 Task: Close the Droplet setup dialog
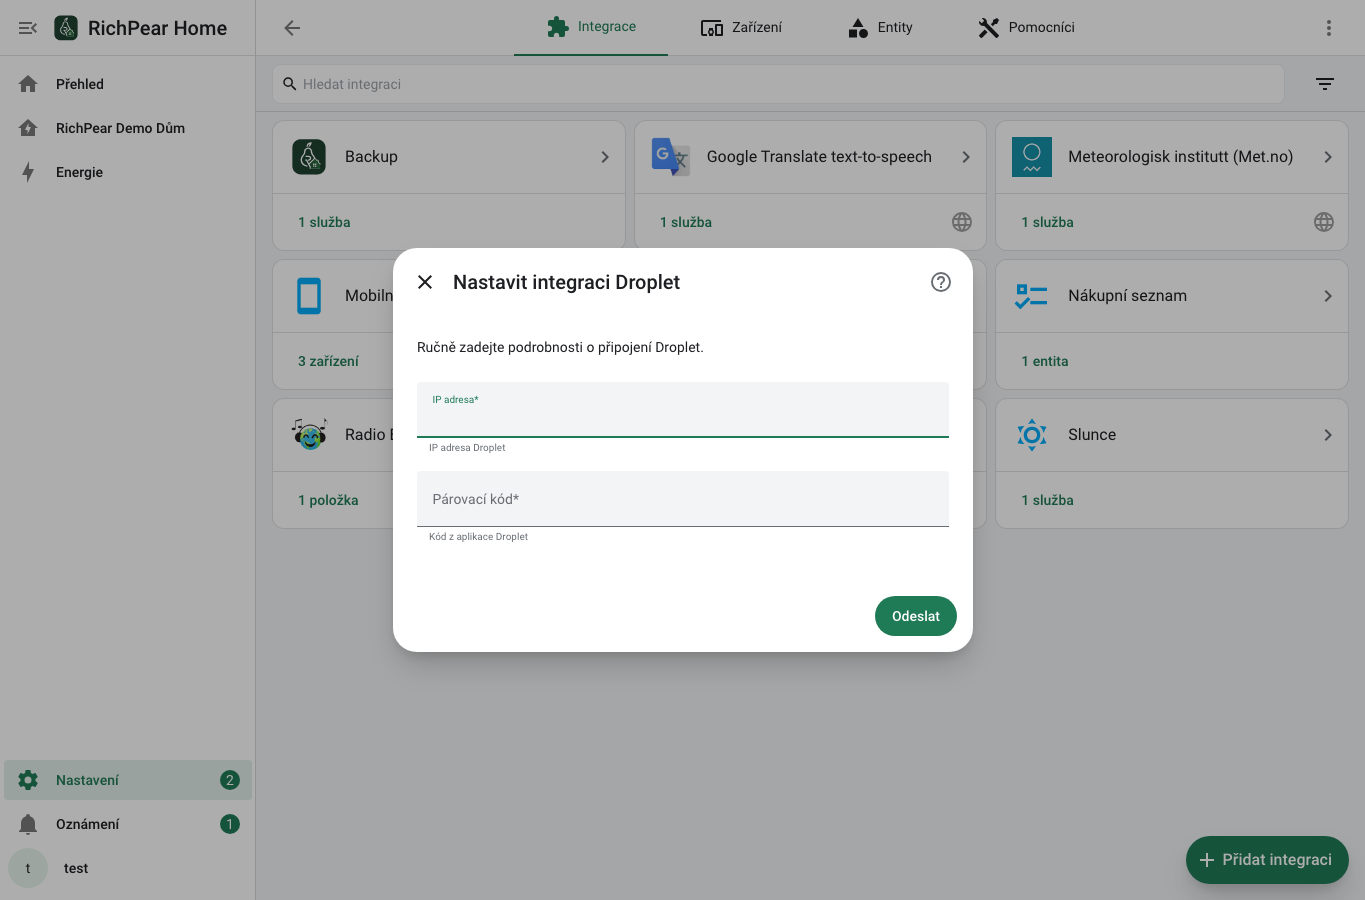425,282
